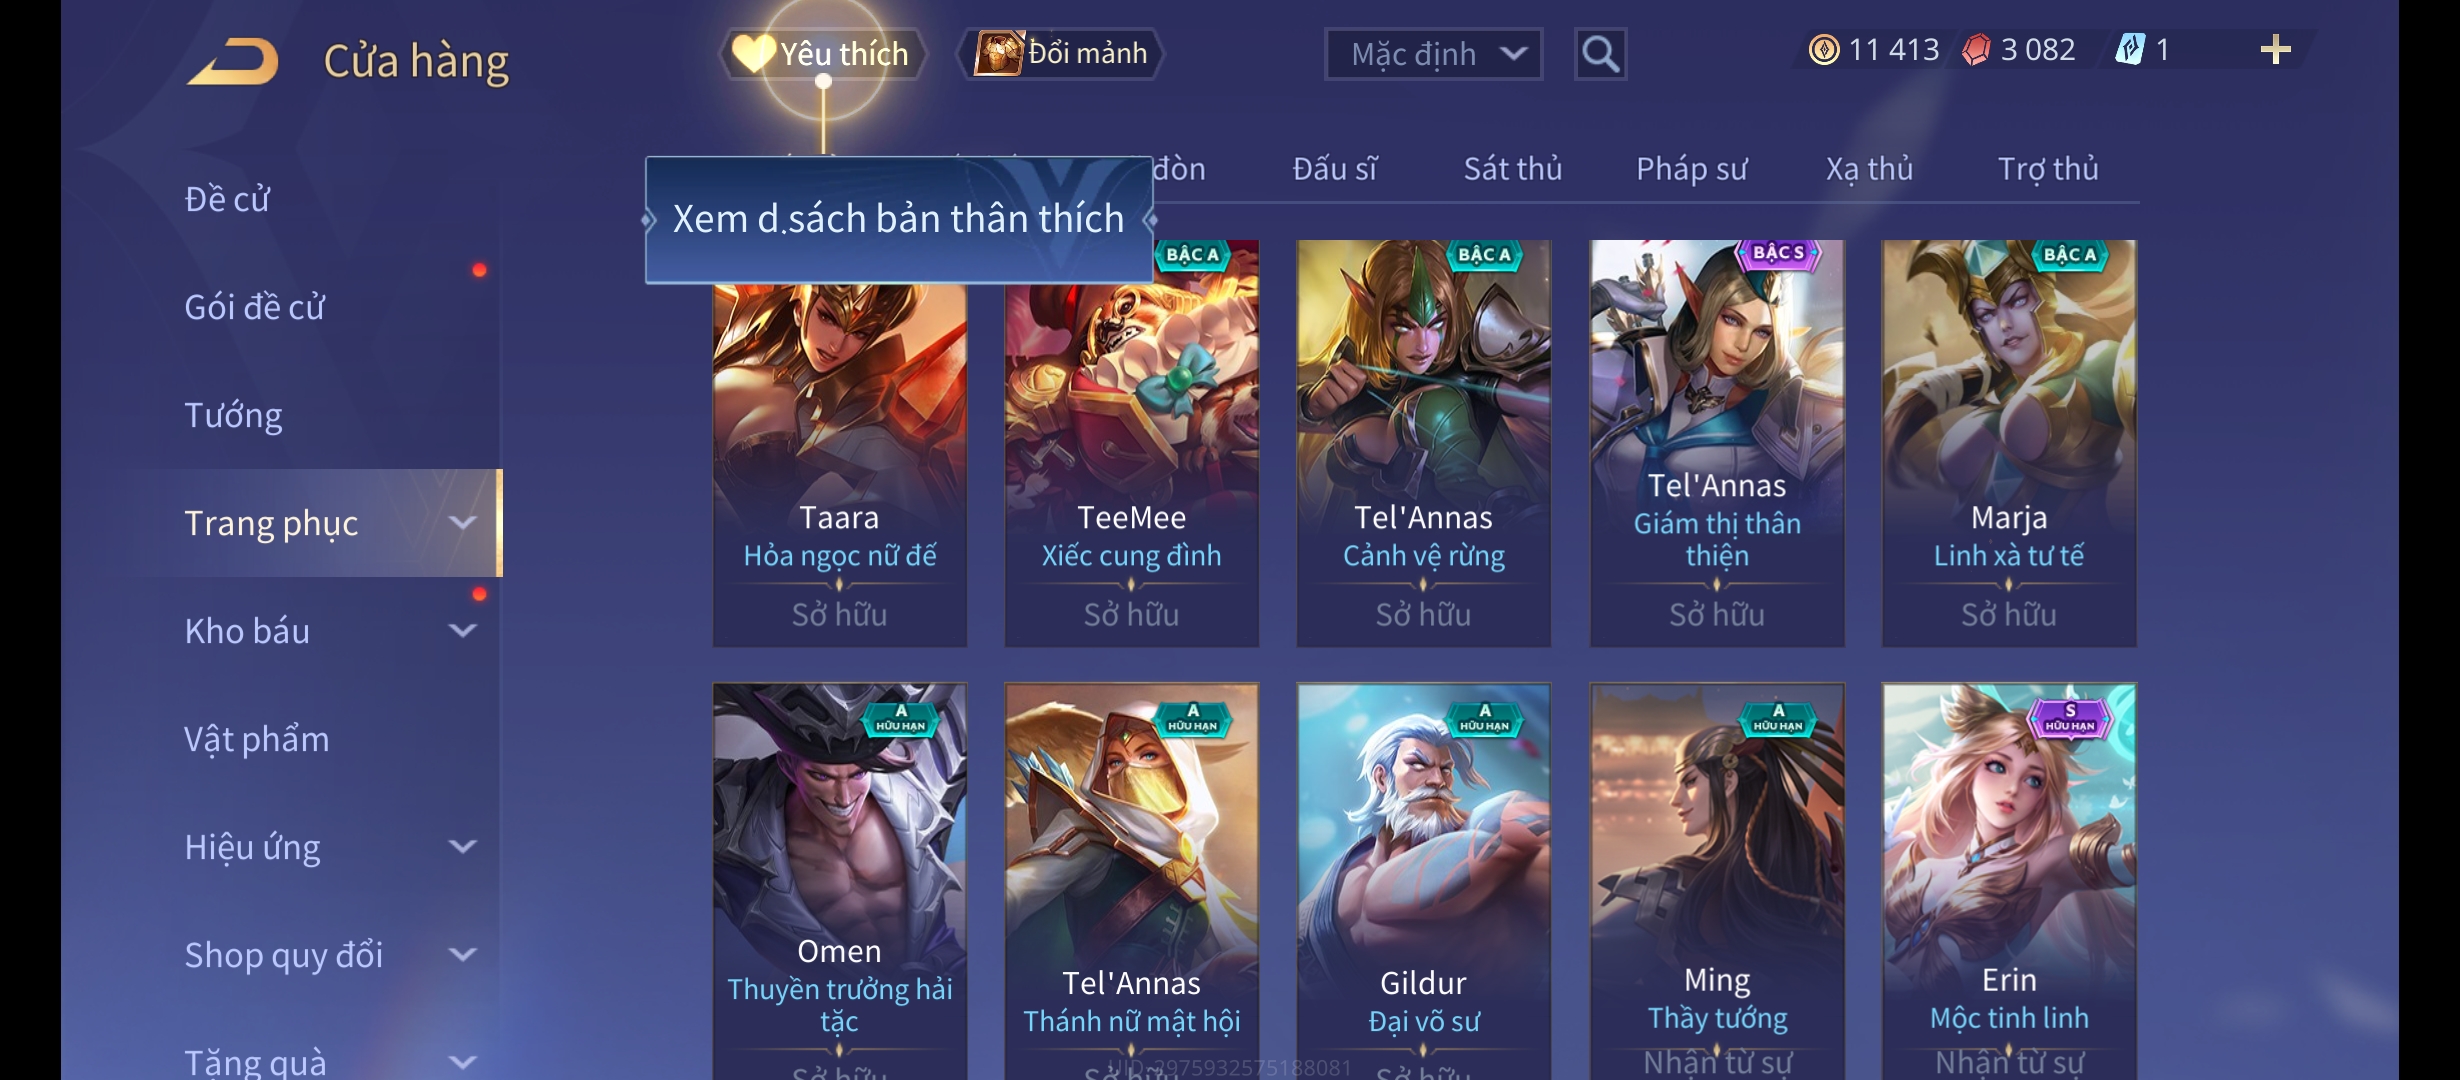Expand the Shop quy đổi submenu

tap(462, 955)
